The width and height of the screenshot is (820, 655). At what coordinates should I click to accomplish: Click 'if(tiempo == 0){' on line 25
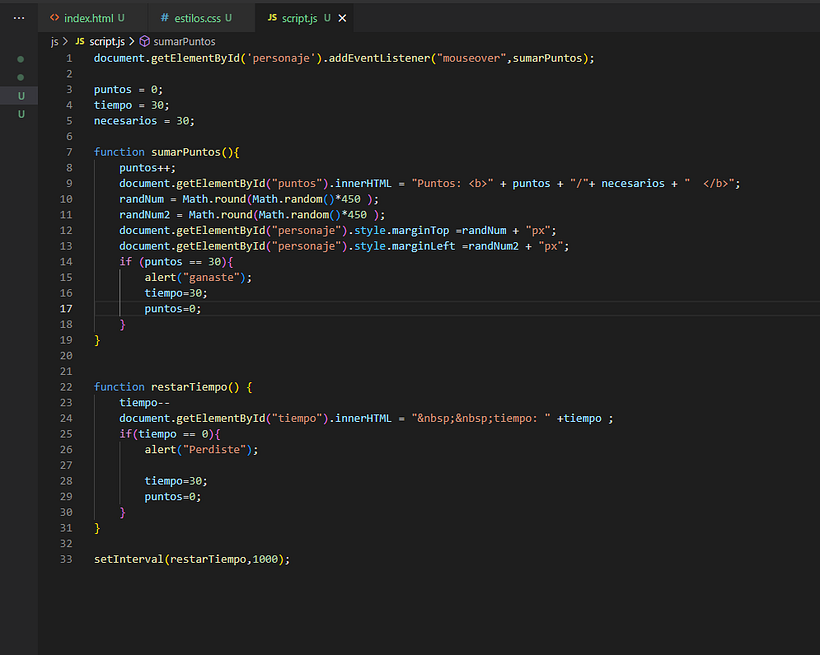(x=170, y=434)
